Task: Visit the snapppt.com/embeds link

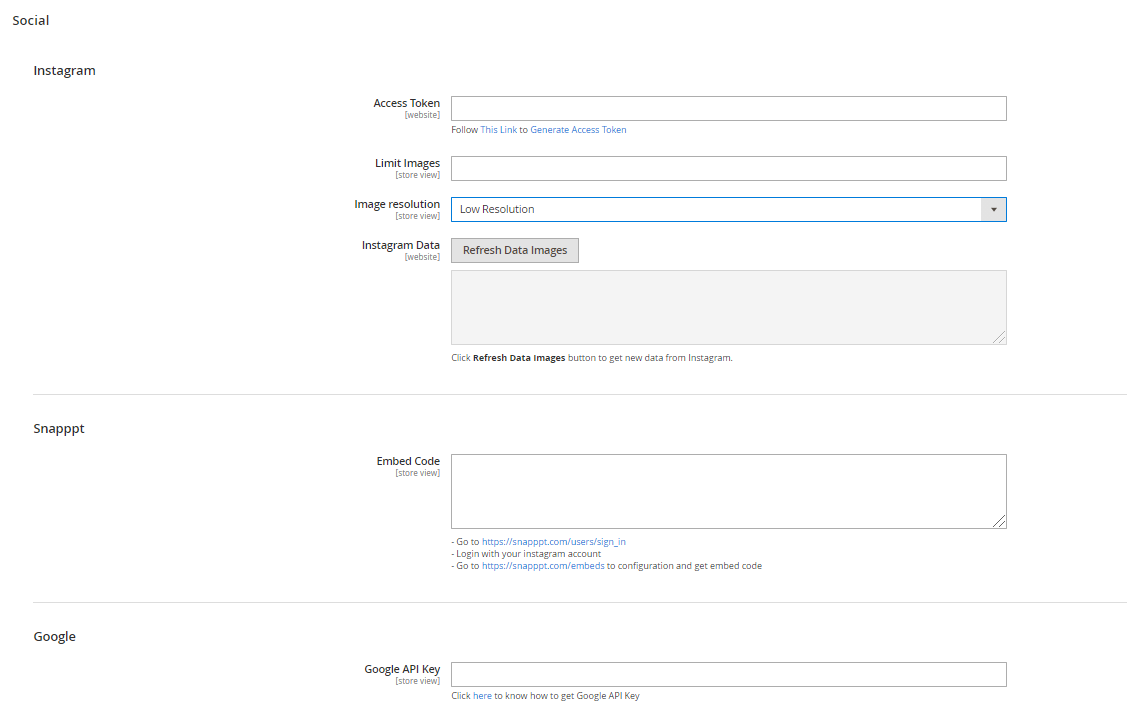Action: click(543, 566)
